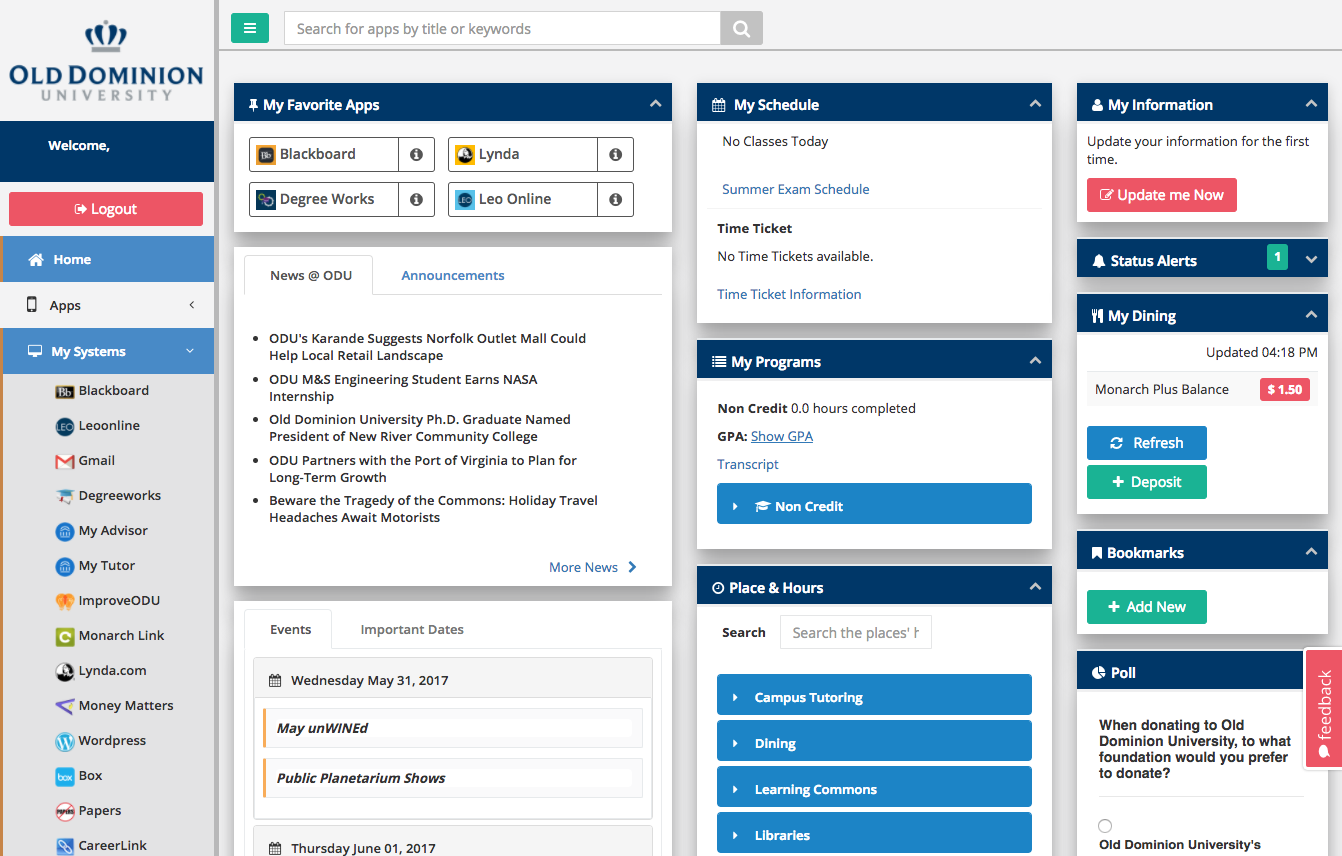Expand the Campus Tutoring section
1342x856 pixels.
(x=873, y=697)
